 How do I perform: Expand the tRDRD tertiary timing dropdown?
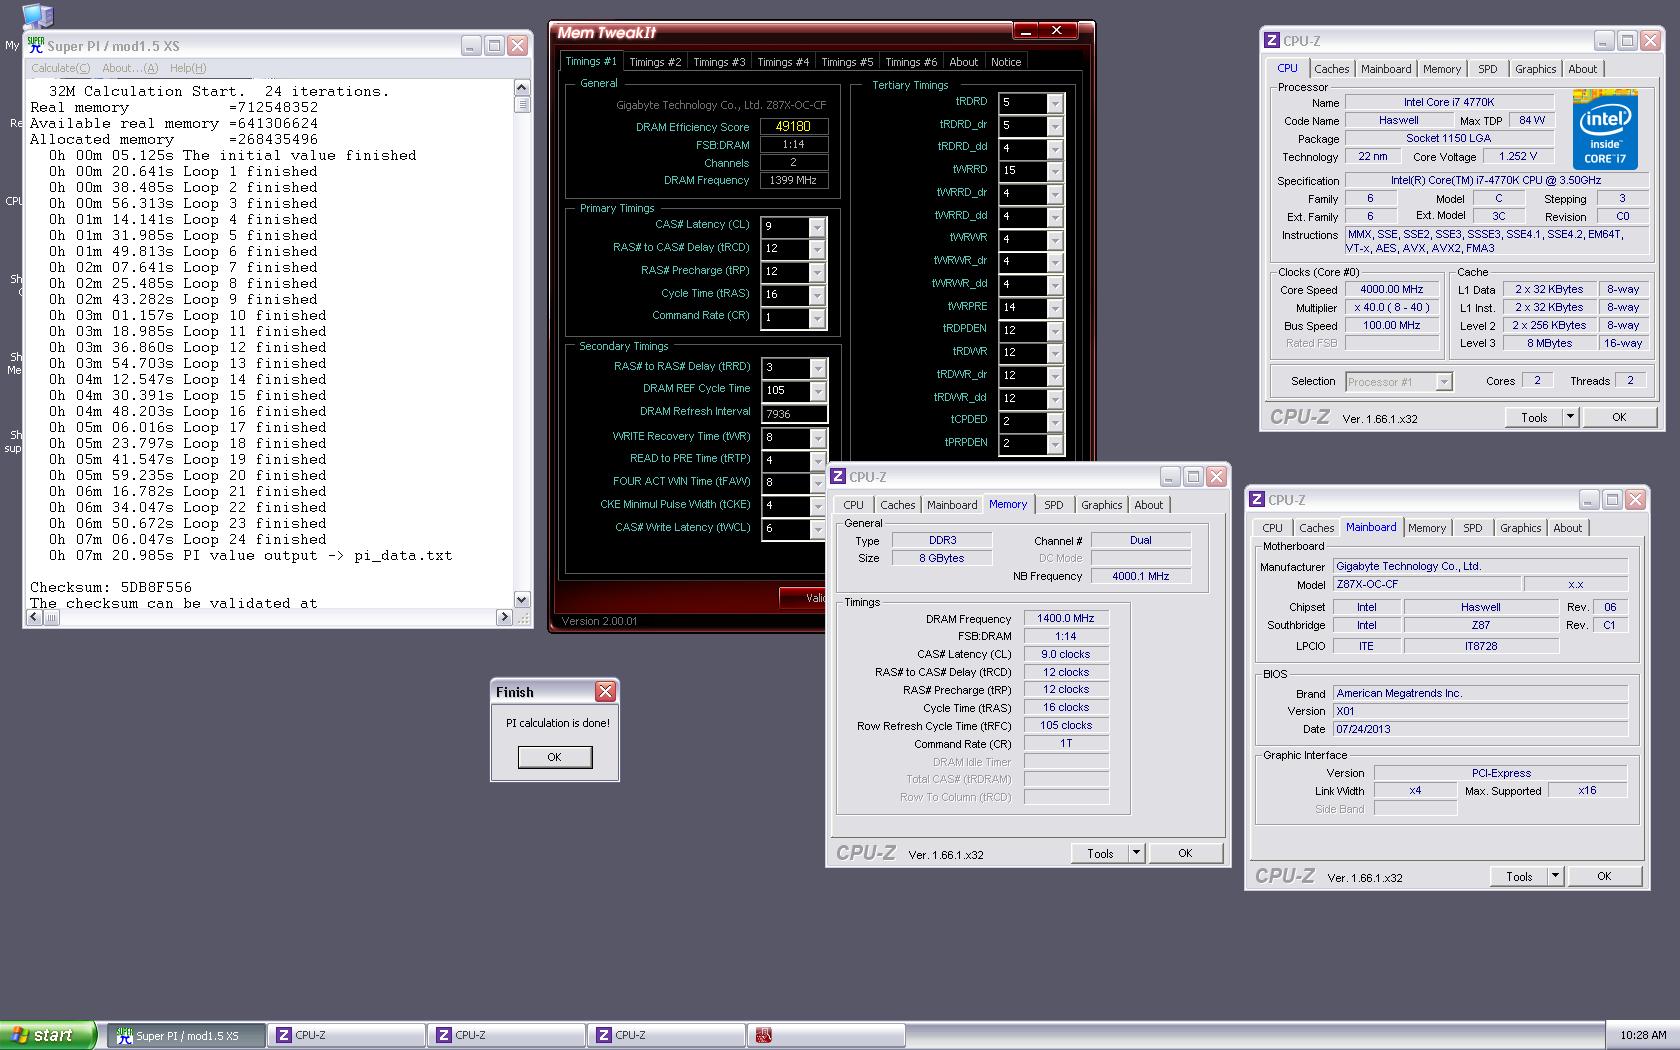[x=1054, y=103]
